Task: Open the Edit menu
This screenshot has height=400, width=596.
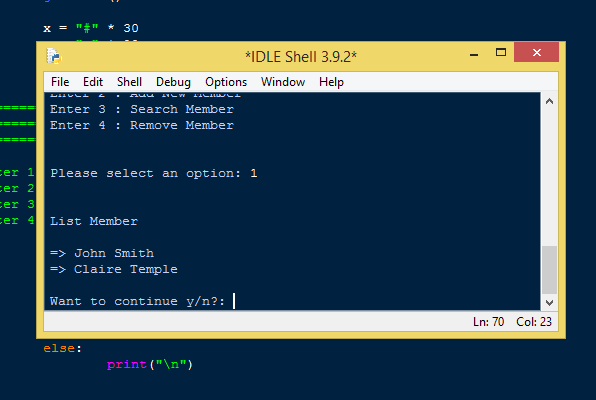Action: tap(93, 82)
